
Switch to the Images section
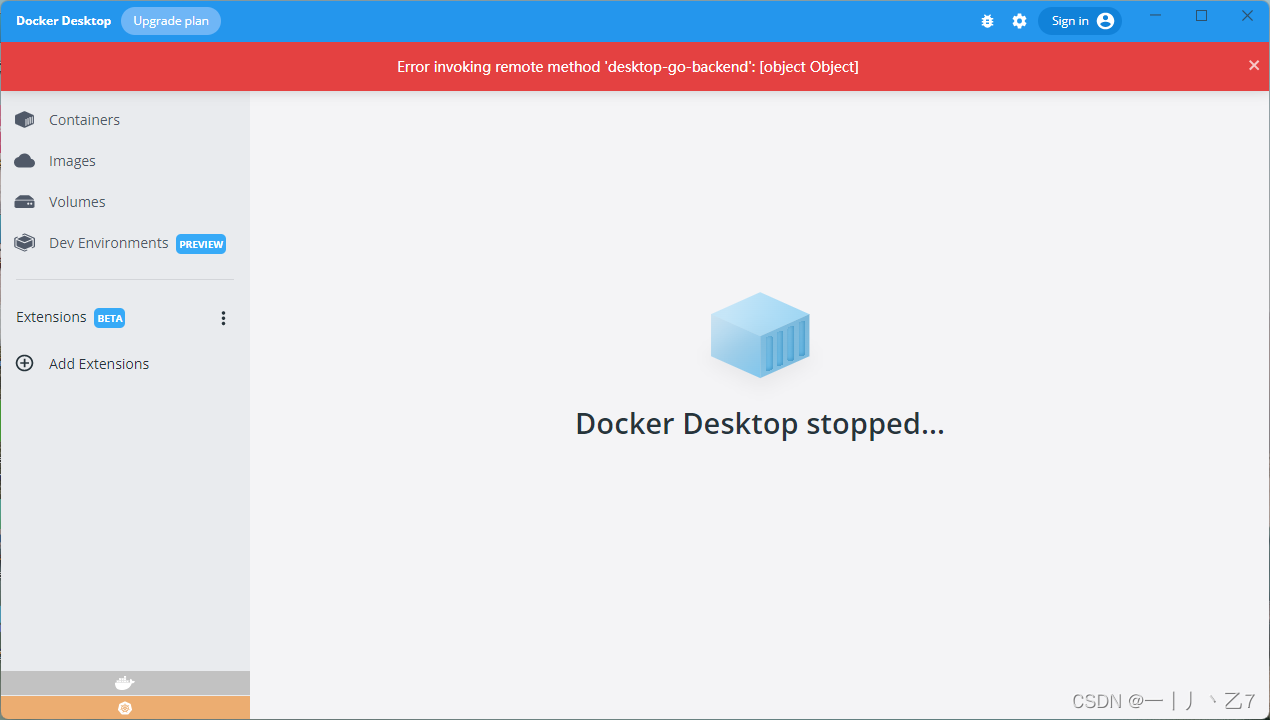click(72, 161)
